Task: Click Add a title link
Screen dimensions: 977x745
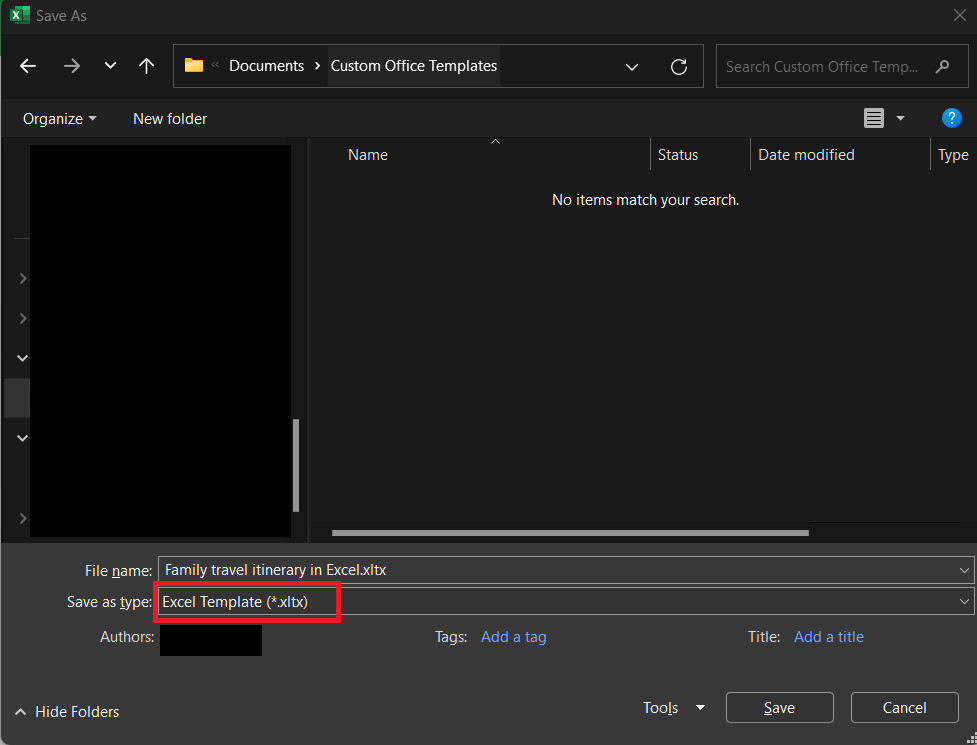Action: [829, 637]
